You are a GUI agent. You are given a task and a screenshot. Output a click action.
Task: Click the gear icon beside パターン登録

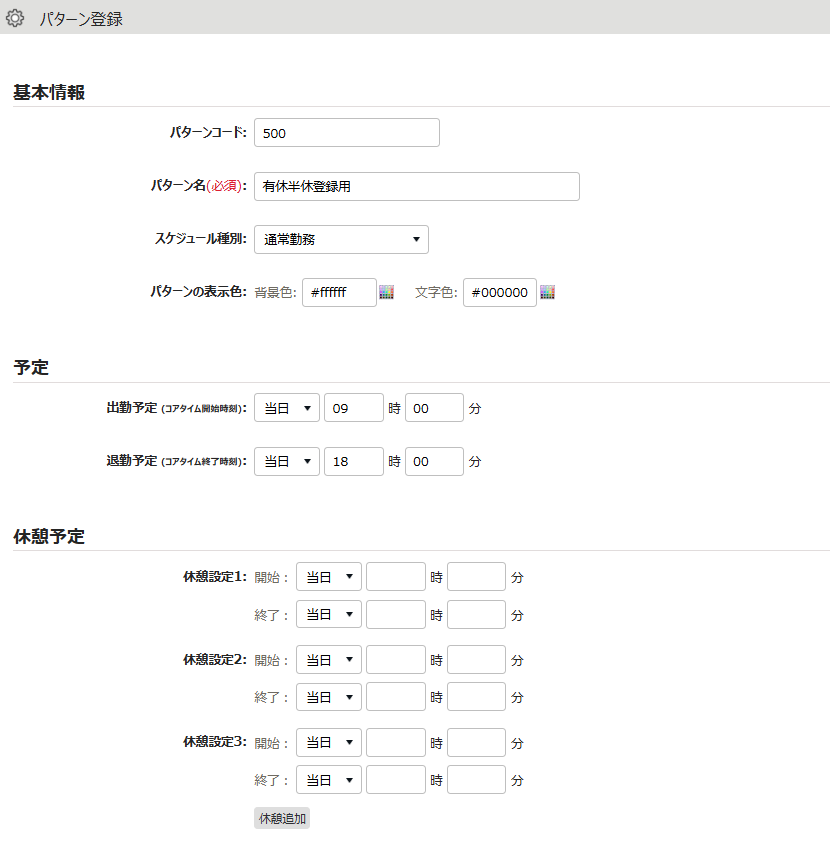(15, 18)
